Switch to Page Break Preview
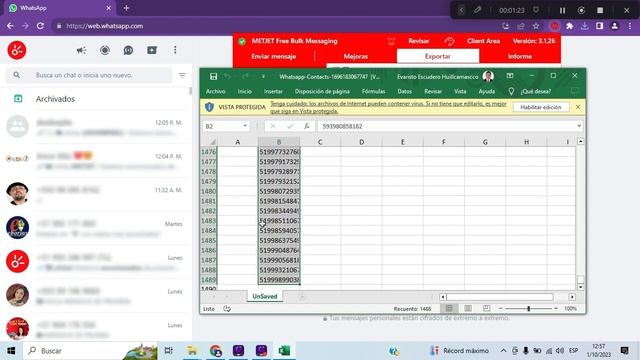This screenshot has width=640, height=360. point(487,309)
